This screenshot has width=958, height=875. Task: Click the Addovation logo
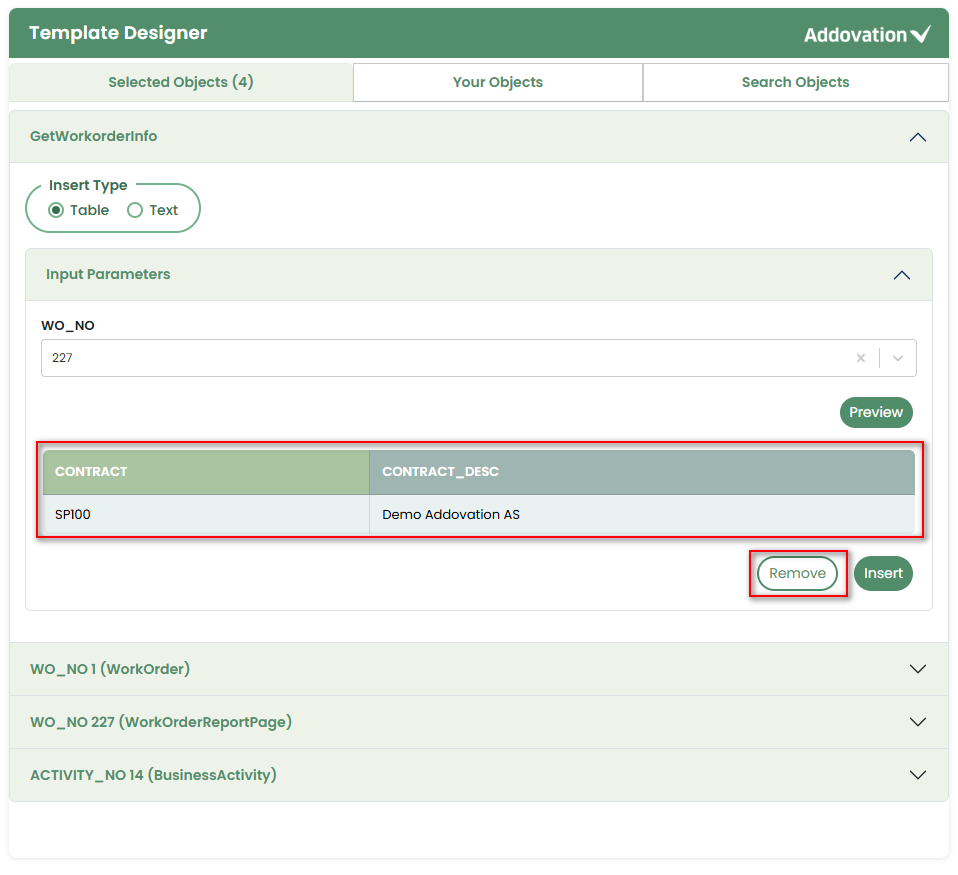(x=866, y=35)
